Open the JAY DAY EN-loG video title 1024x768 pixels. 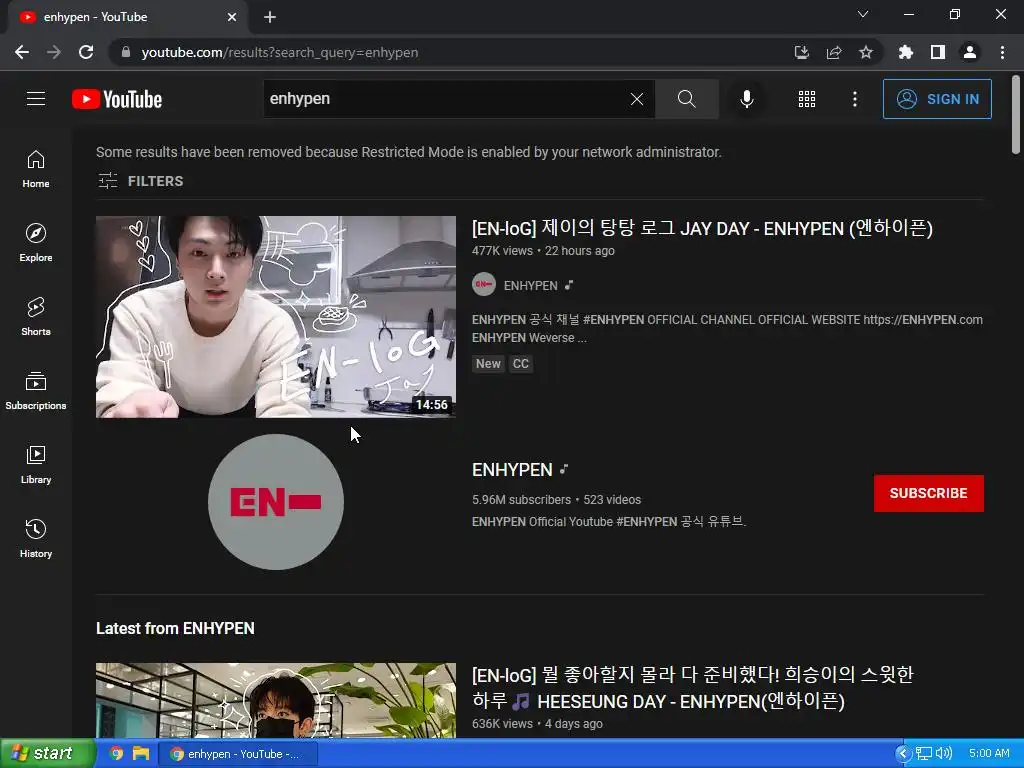click(702, 228)
